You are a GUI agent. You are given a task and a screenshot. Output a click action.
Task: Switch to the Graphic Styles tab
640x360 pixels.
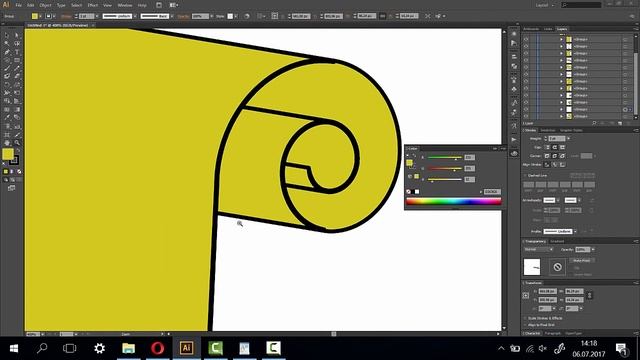[571, 130]
